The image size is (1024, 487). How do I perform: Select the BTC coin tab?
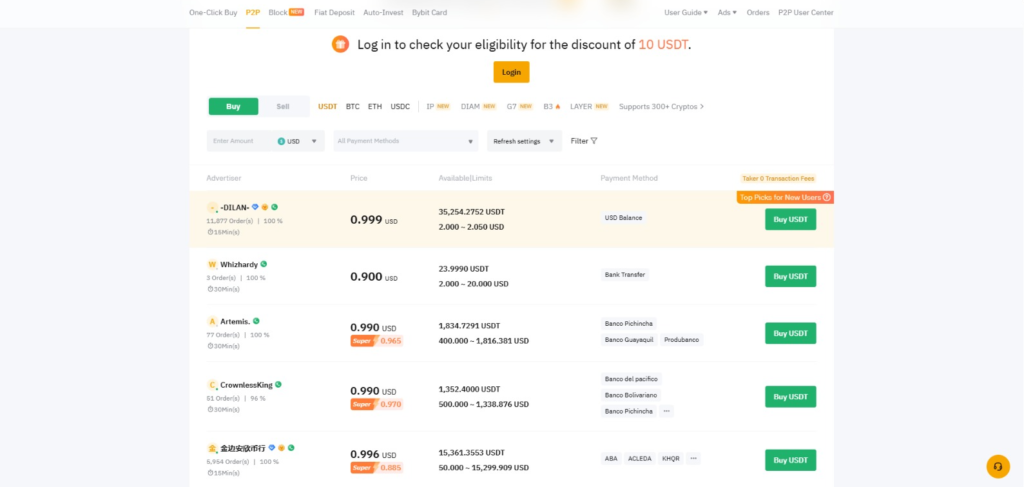pos(353,106)
